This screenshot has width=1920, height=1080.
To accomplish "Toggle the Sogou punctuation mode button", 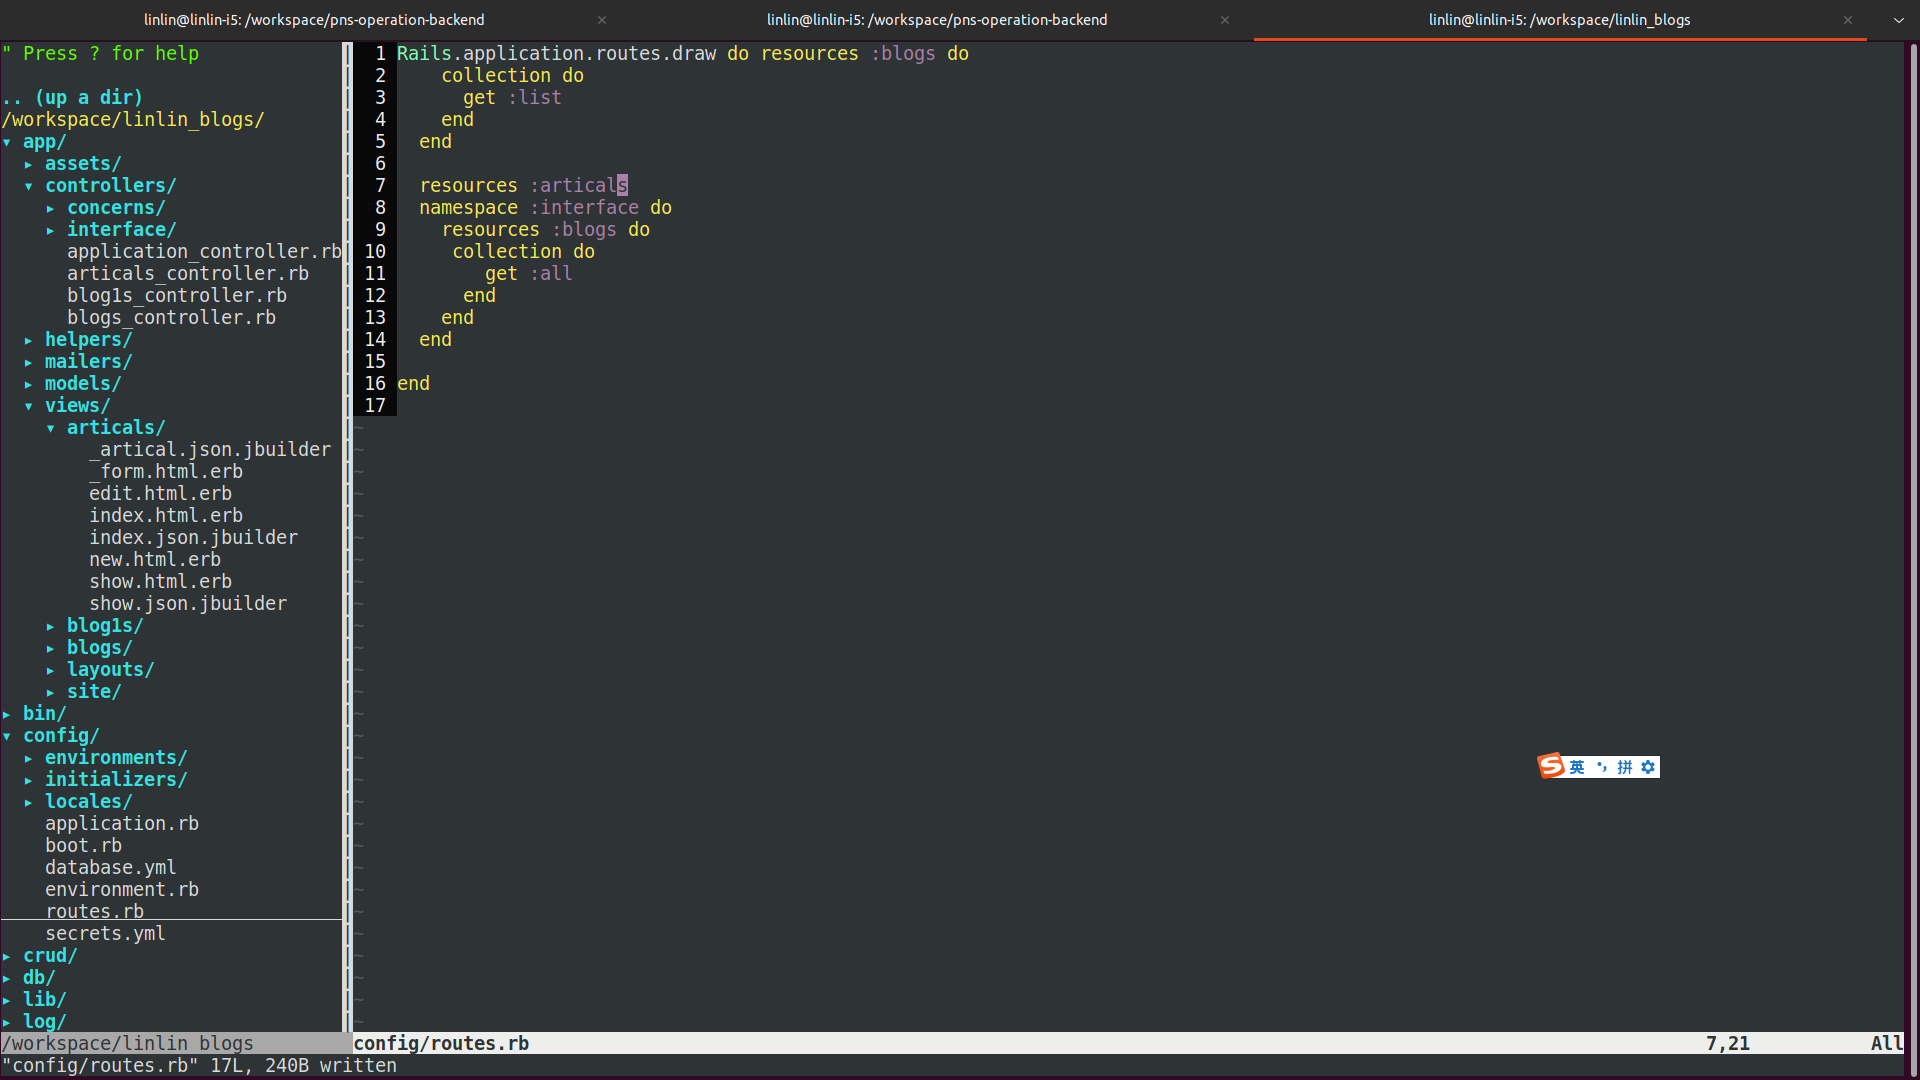I will click(x=1601, y=767).
